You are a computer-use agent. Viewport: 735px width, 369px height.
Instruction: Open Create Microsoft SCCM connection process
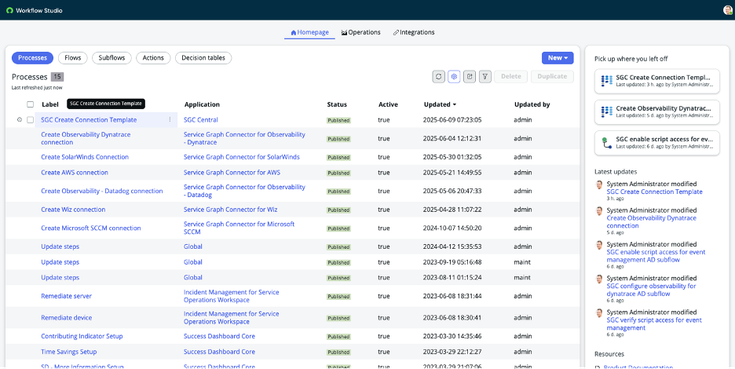91,228
